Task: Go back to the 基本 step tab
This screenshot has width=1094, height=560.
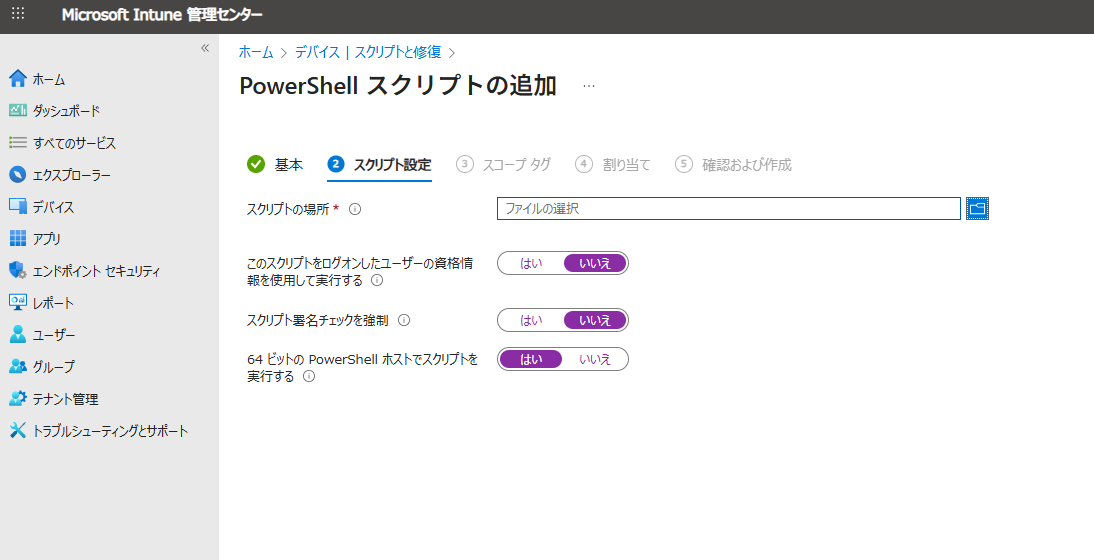Action: [276, 165]
